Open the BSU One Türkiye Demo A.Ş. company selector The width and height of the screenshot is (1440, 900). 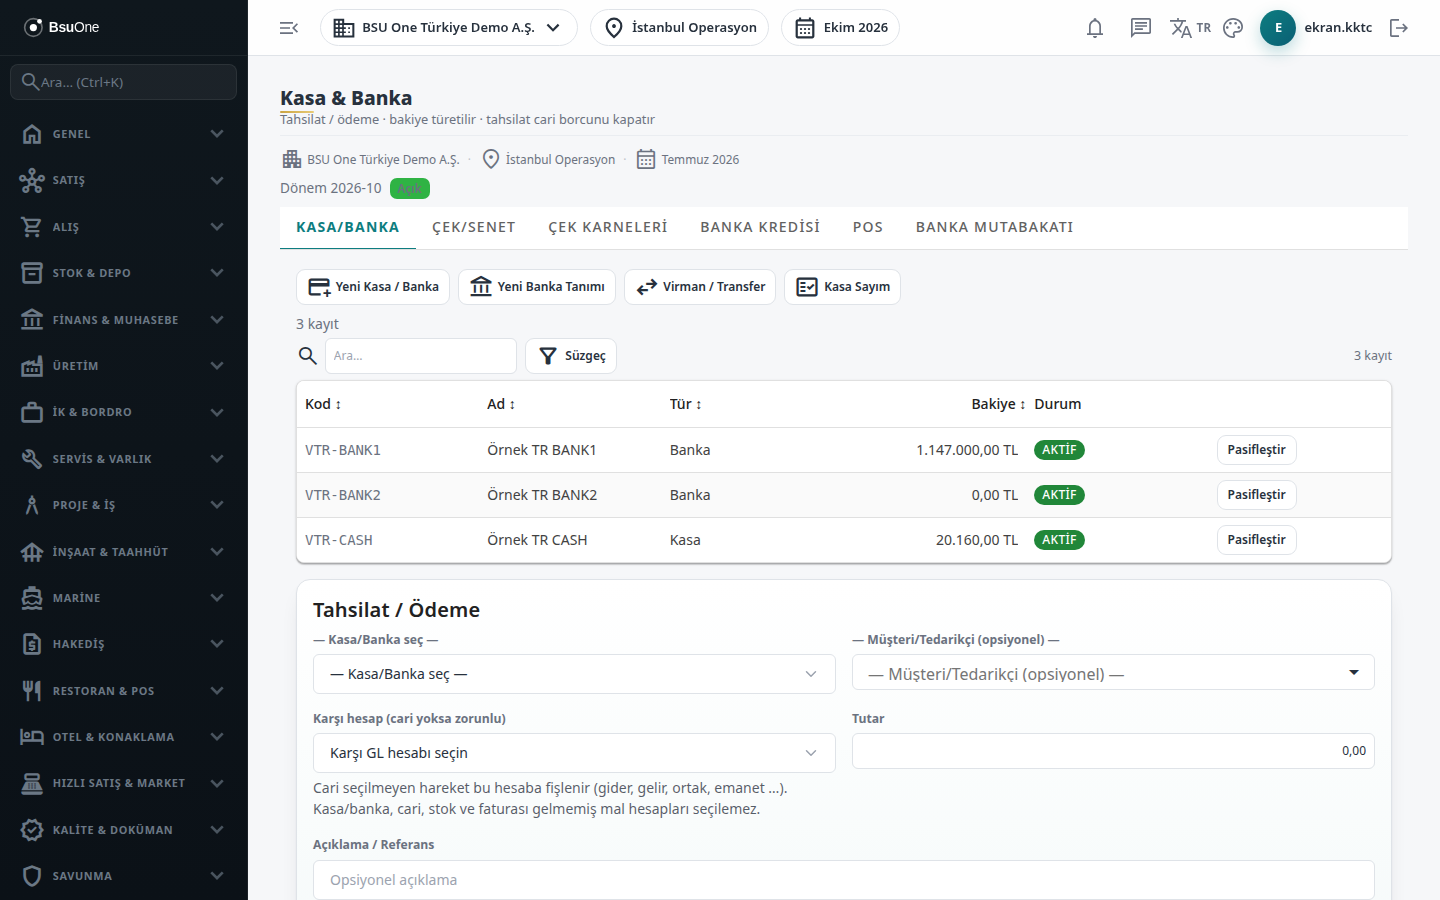coord(449,28)
